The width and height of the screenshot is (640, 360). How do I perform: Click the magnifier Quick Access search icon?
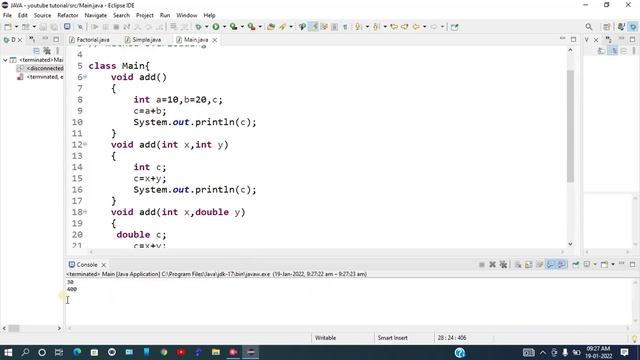pyautogui.click(x=589, y=27)
